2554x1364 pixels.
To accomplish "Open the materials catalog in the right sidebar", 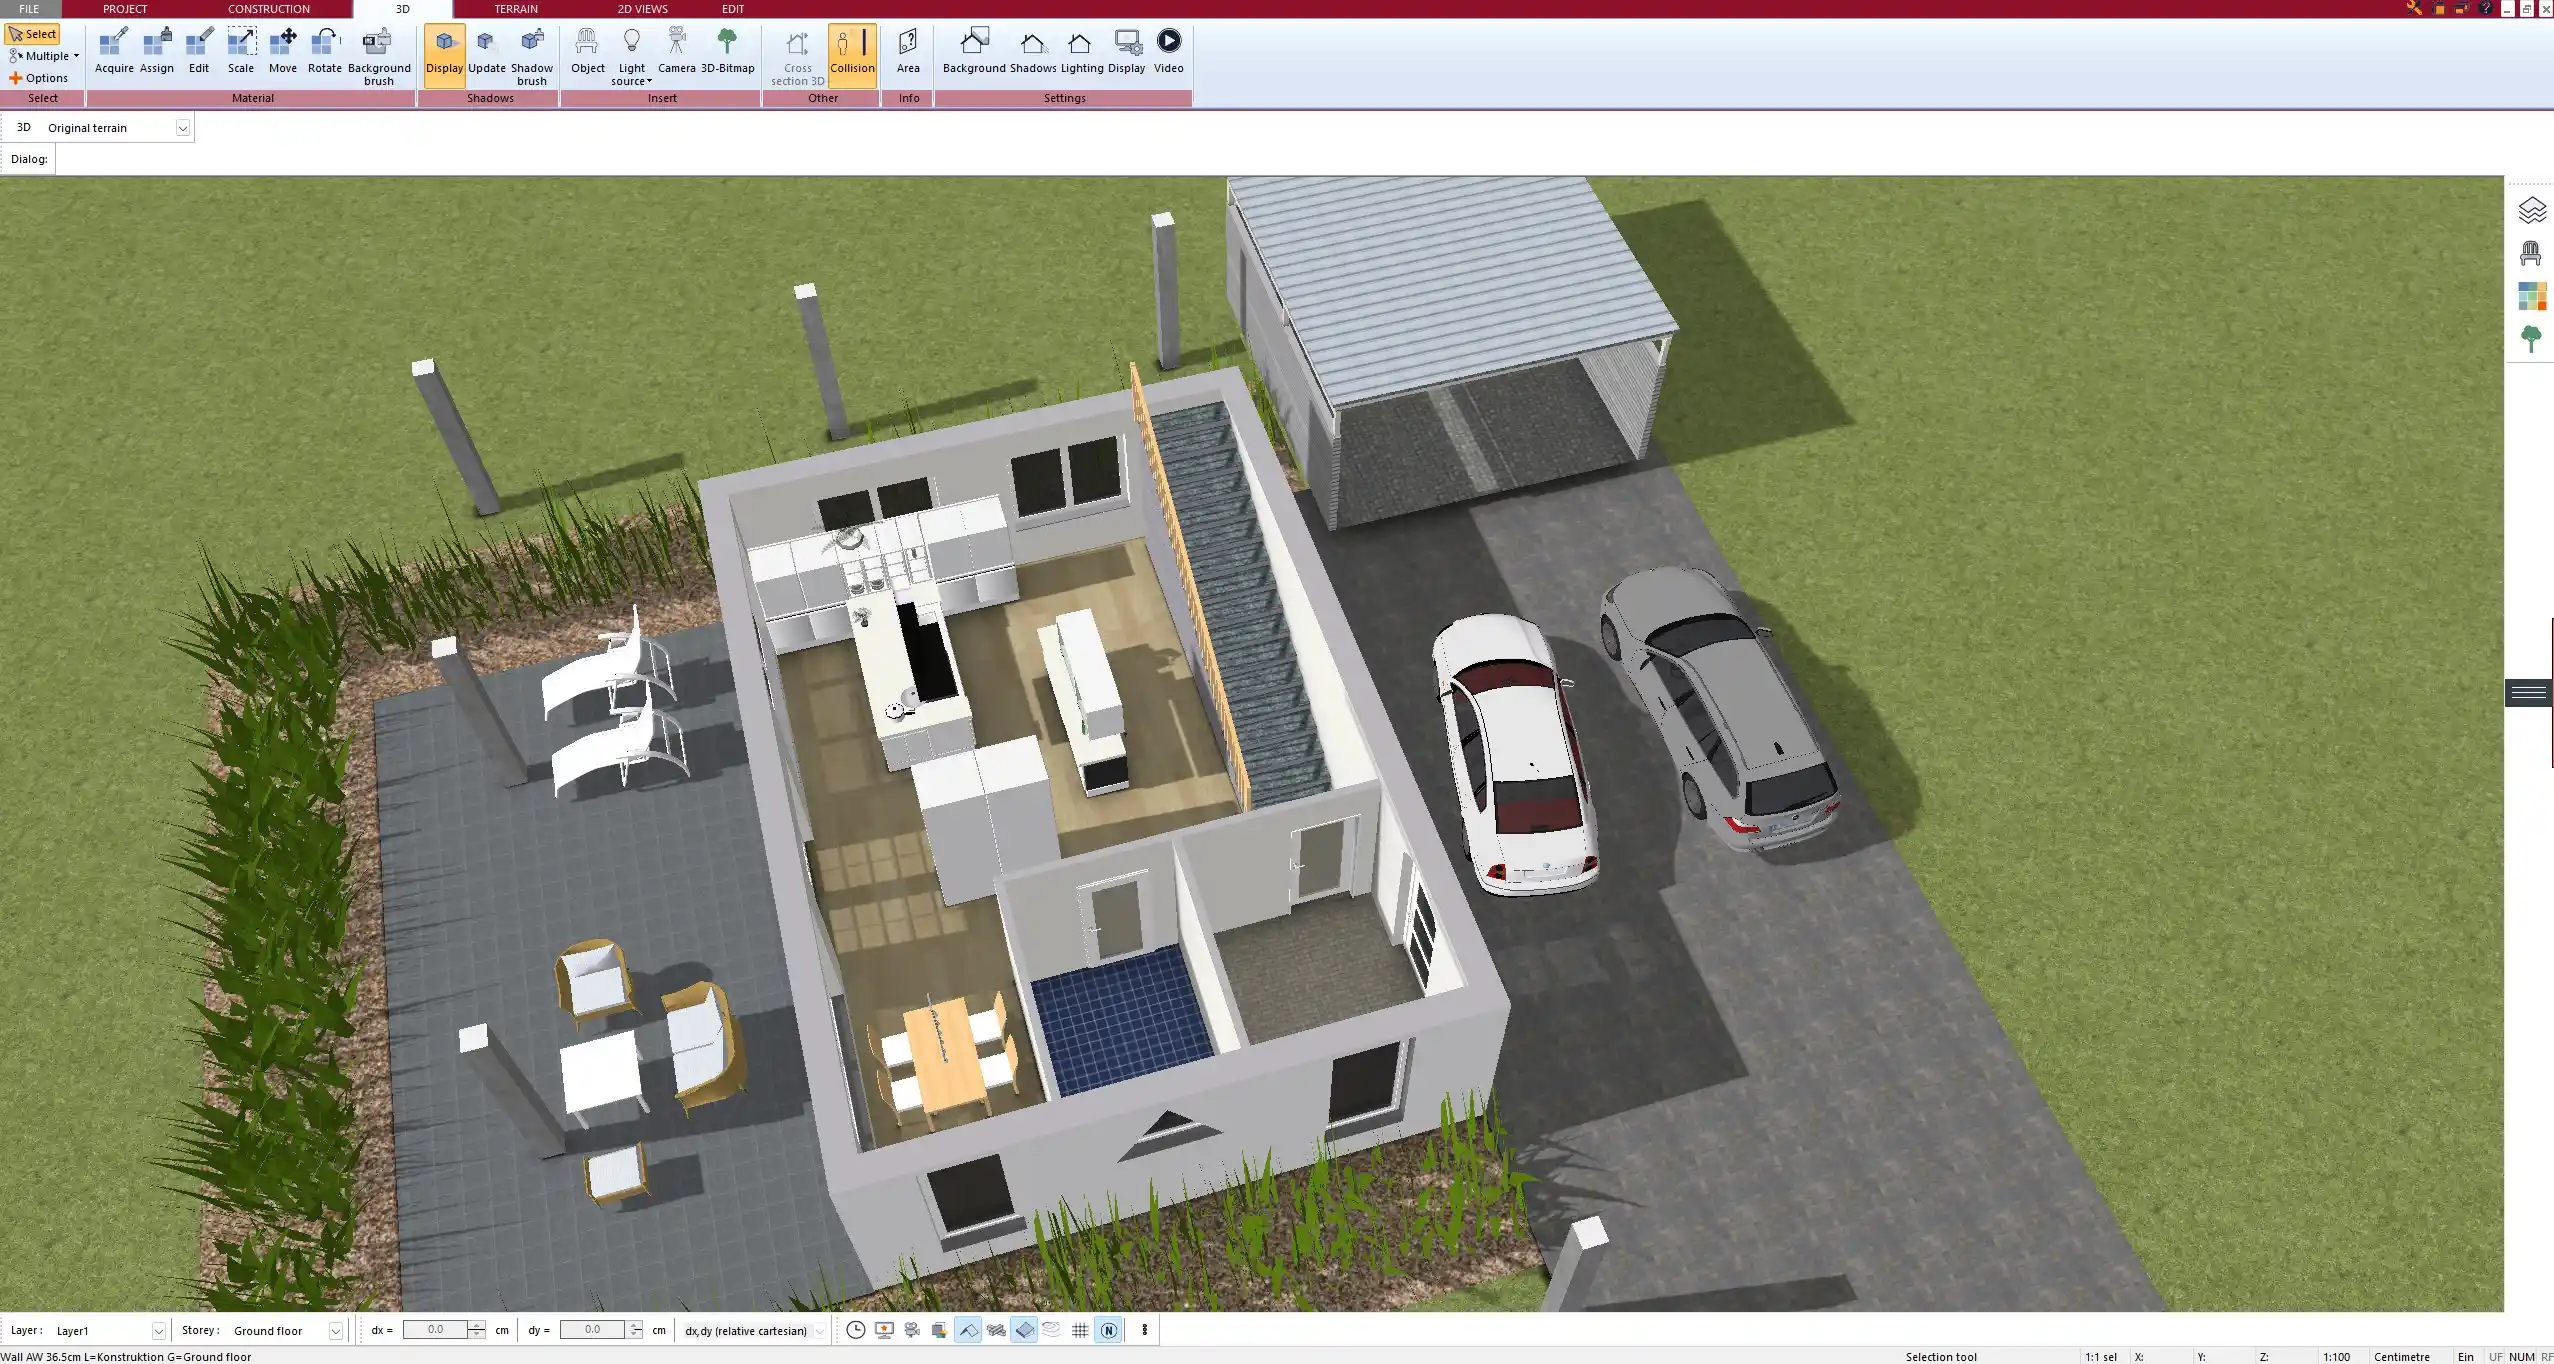I will 2531,295.
